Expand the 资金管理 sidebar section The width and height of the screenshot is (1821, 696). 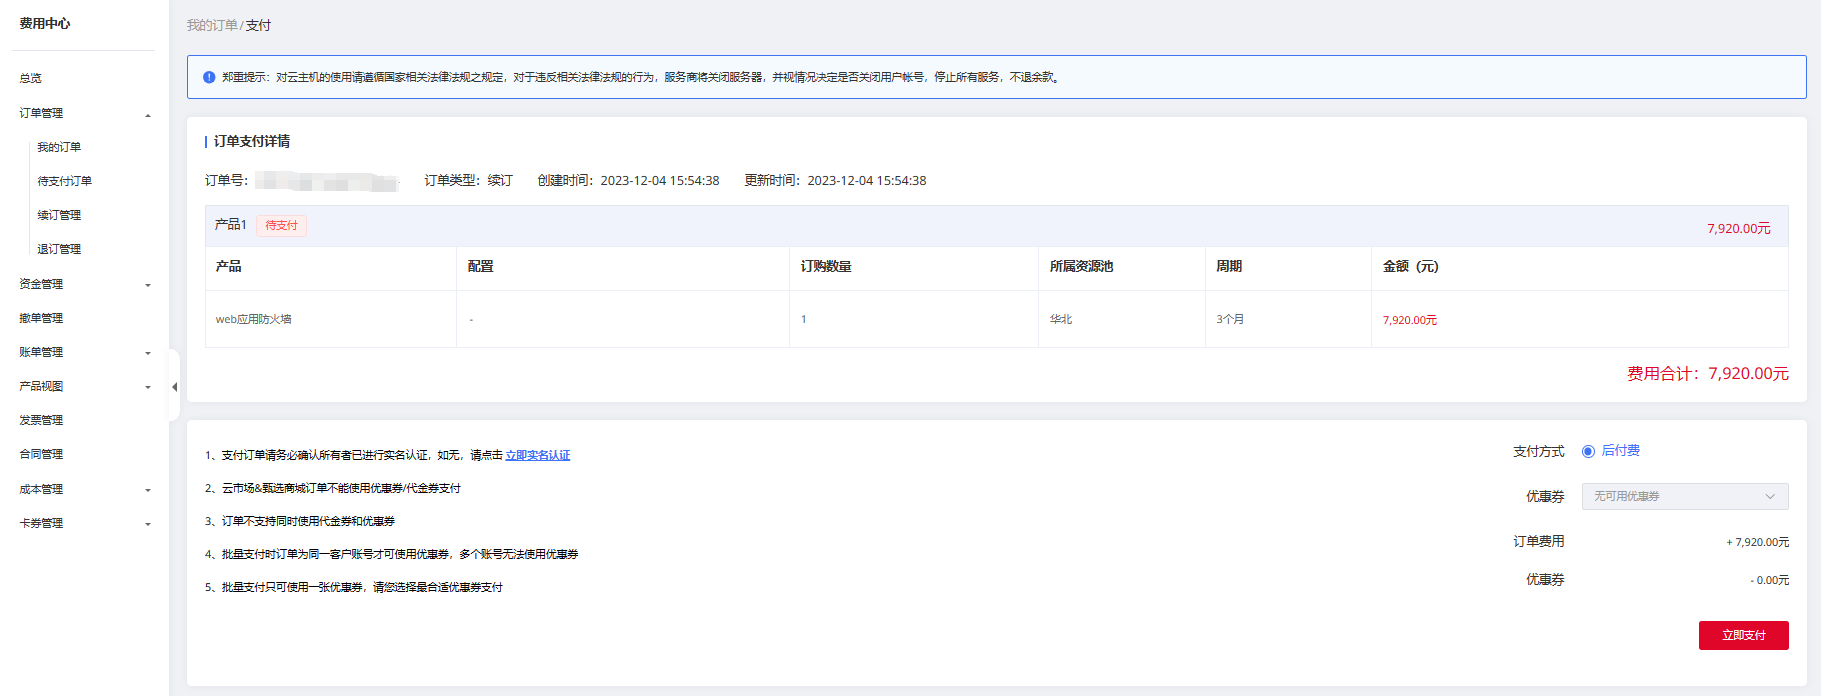click(x=84, y=285)
